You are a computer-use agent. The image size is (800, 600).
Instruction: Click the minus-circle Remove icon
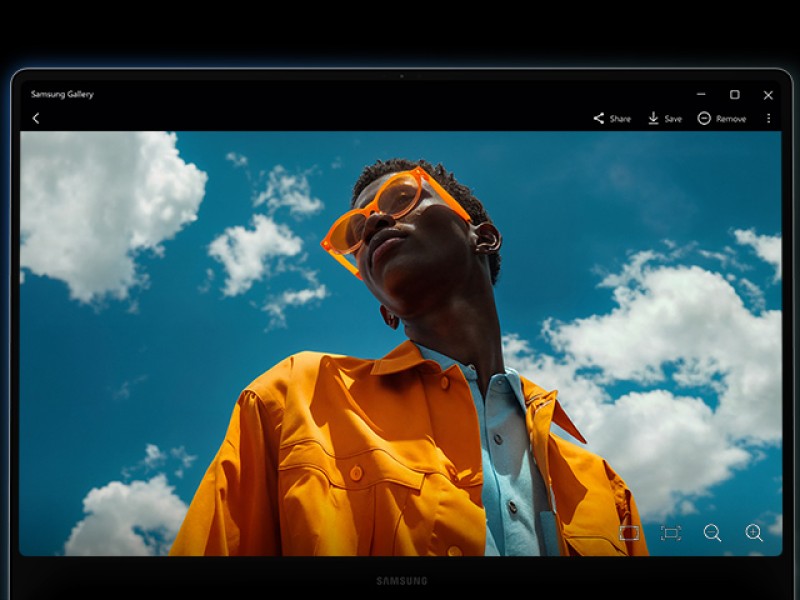[x=704, y=118]
